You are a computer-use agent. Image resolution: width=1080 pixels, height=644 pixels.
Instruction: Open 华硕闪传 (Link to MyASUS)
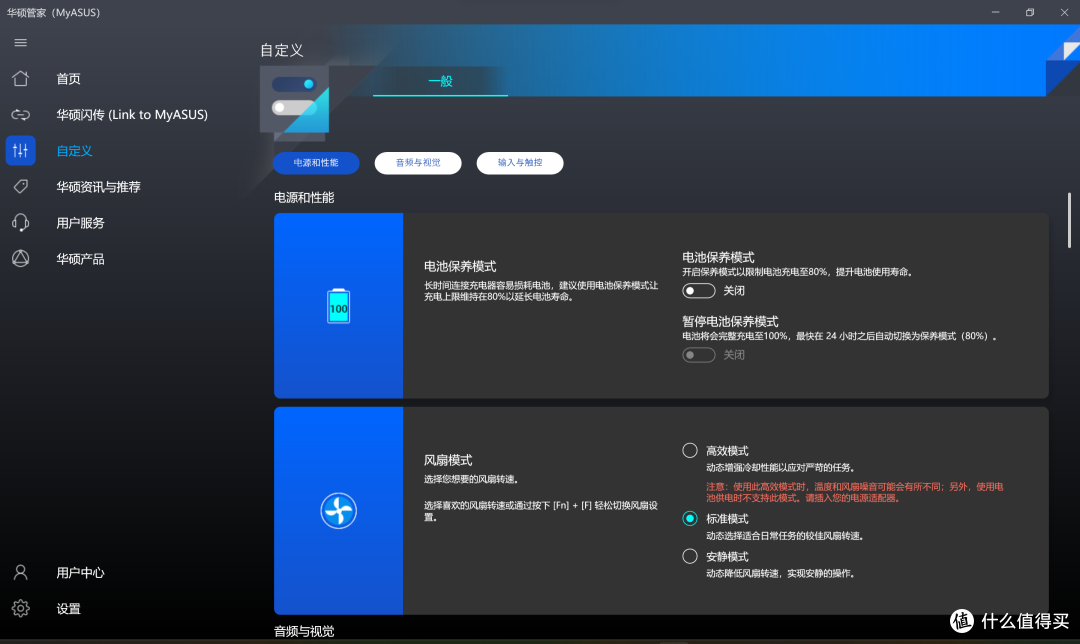(x=132, y=114)
